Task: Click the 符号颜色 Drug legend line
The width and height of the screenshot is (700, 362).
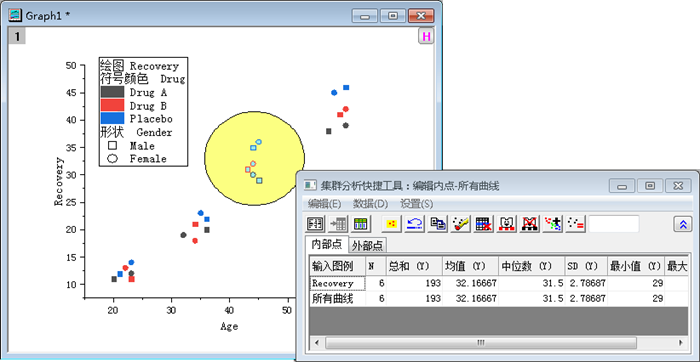Action: 142,79
